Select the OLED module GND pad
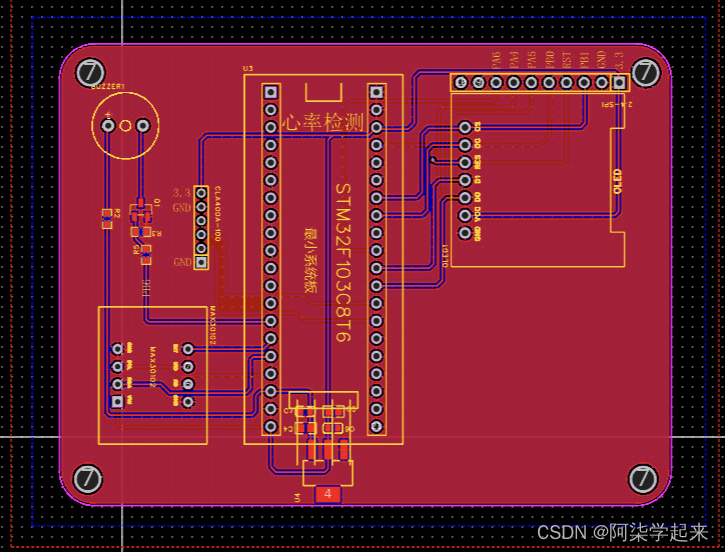725x552 pixels. point(465,233)
